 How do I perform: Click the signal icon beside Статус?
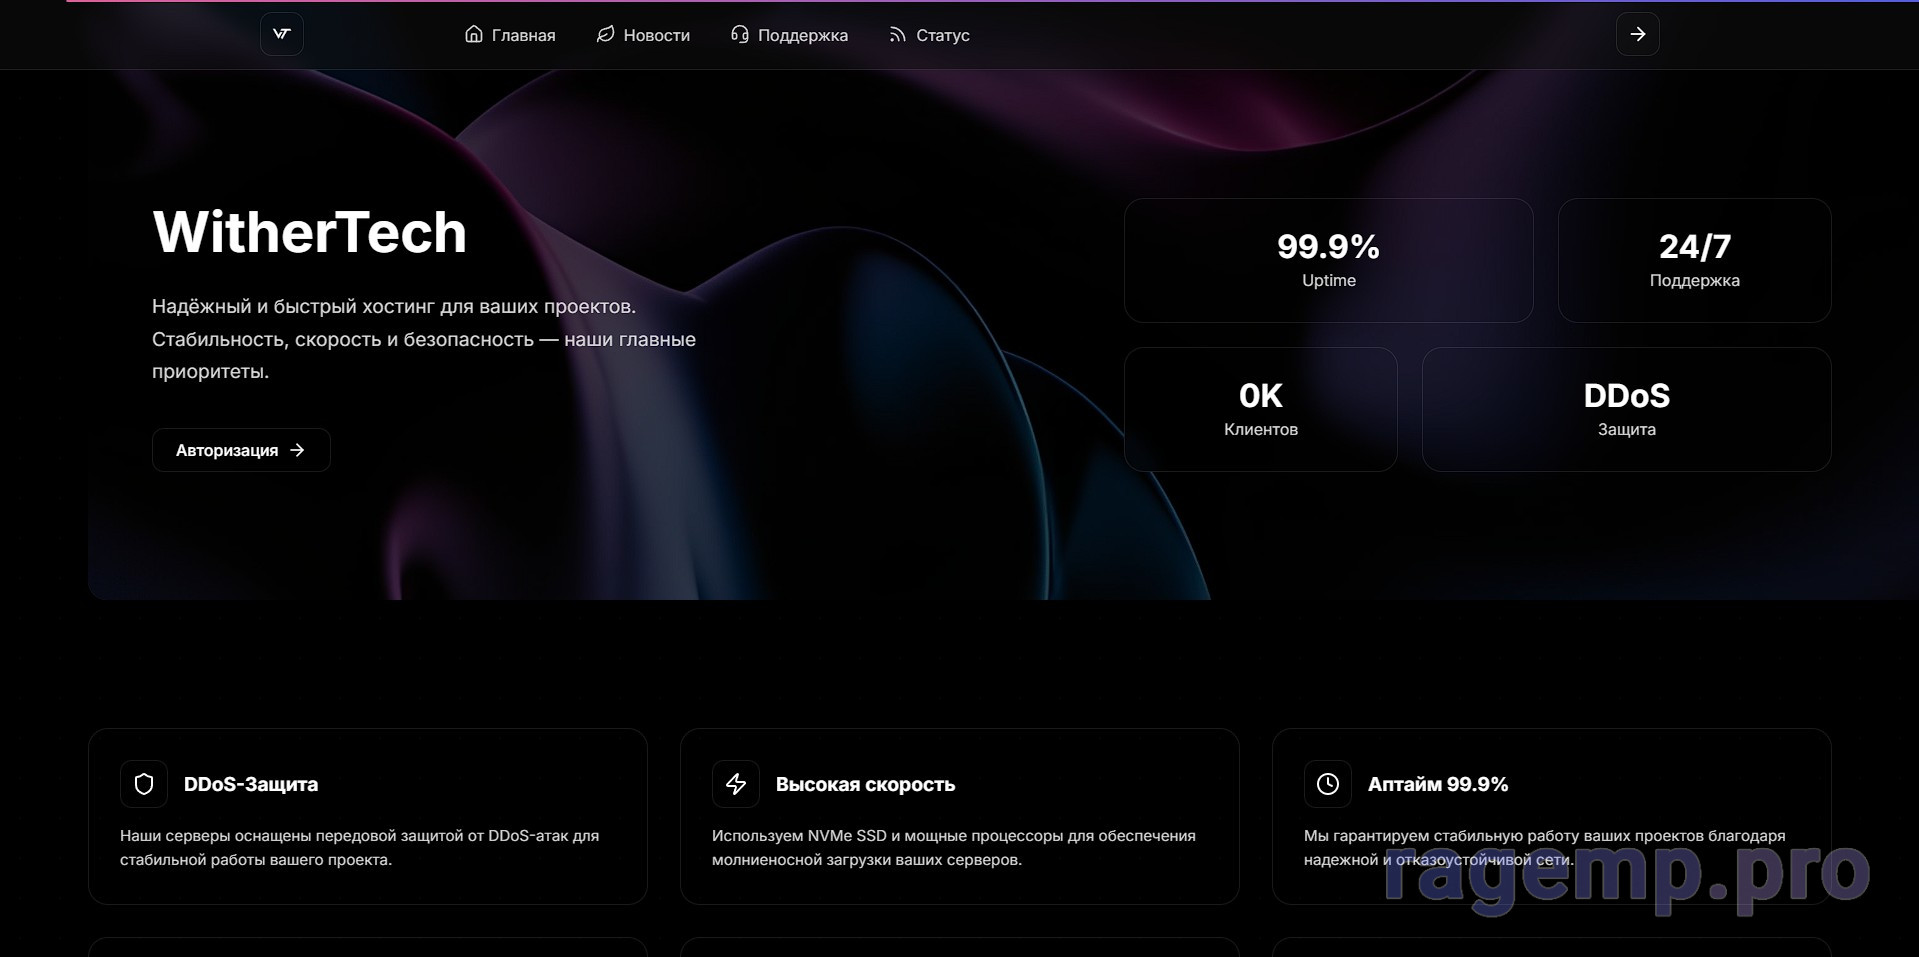pos(897,35)
